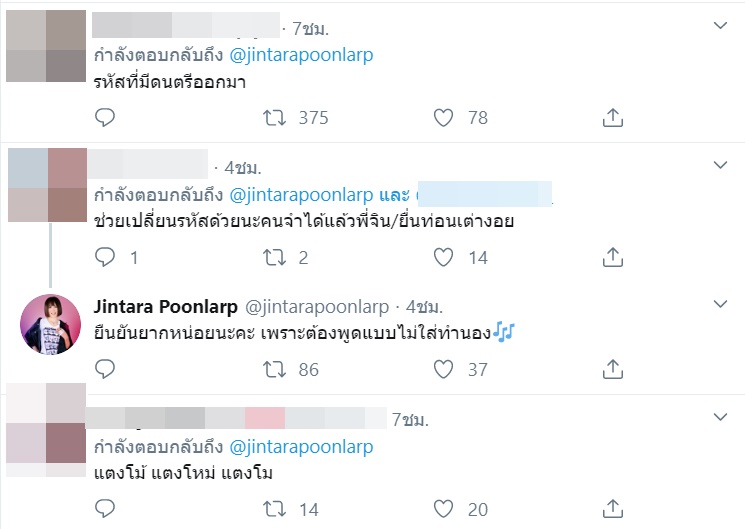Screen dimensions: 745x529
Task: Like the tweet with 14 likes
Action: (444, 258)
